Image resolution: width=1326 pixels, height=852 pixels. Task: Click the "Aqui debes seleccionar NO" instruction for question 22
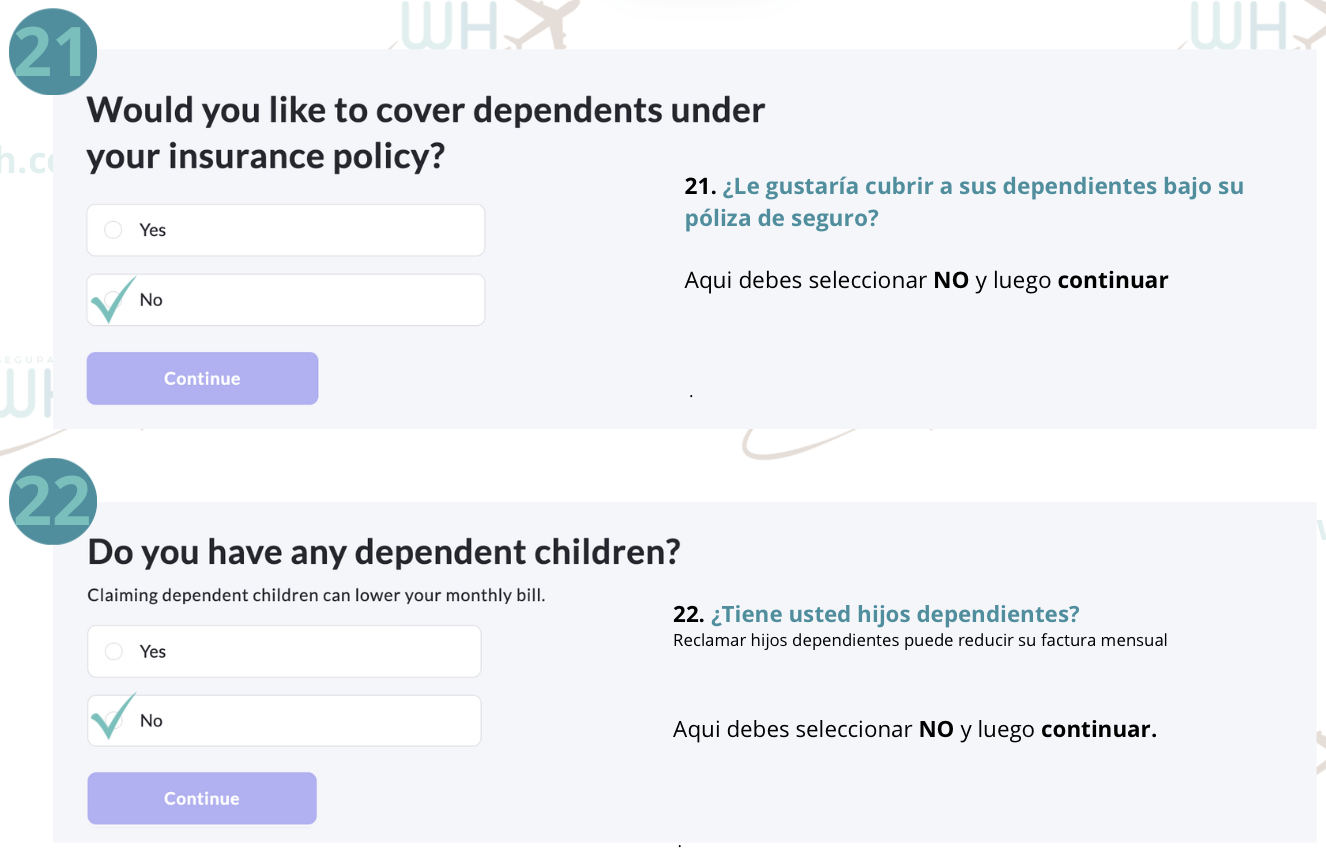pos(914,729)
